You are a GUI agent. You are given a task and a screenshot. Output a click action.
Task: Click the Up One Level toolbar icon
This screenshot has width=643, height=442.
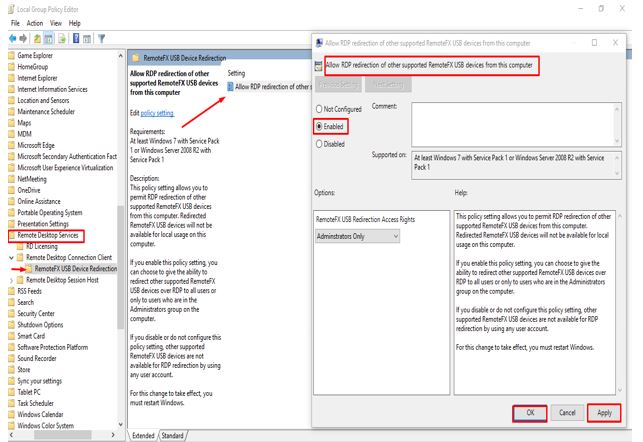click(37, 39)
